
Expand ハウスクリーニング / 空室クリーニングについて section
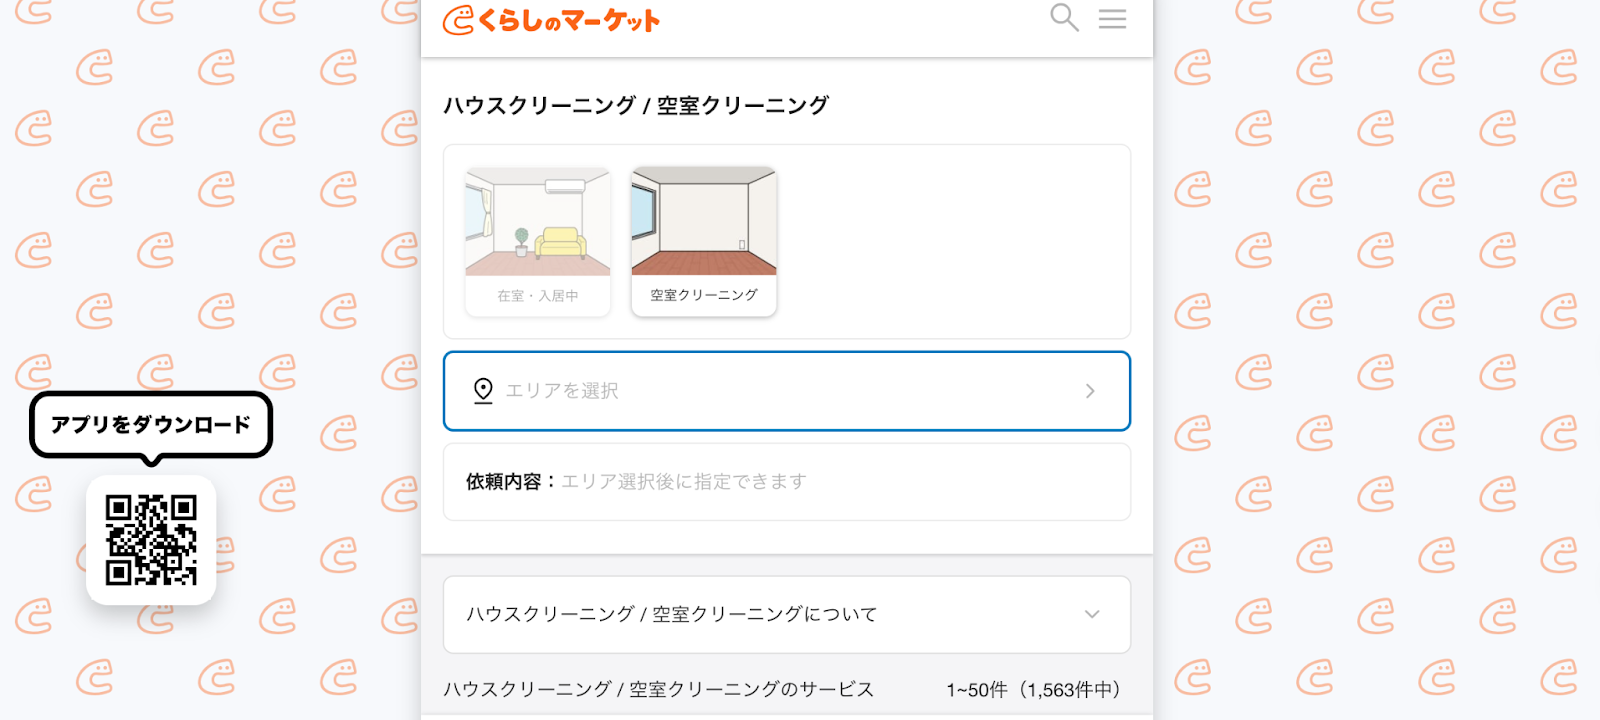pos(787,614)
